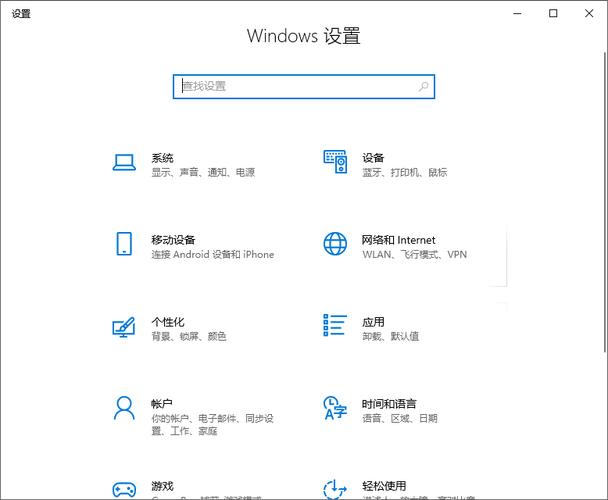Viewport: 608px width, 500px height.
Task: Select the 帐户 category title
Action: pyautogui.click(x=162, y=403)
